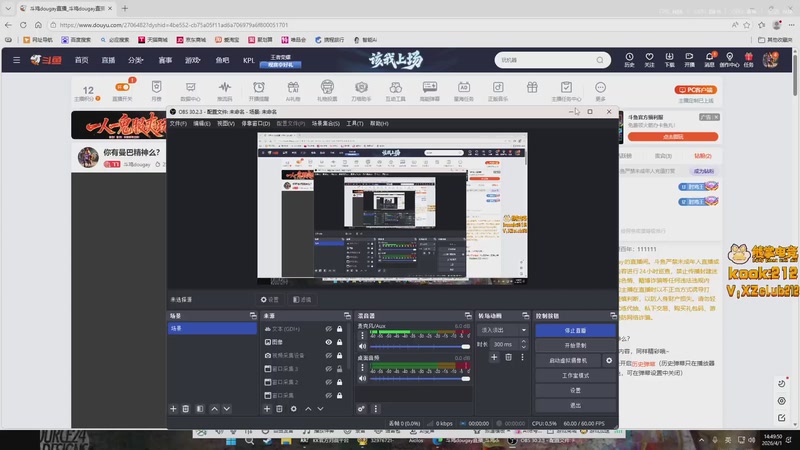The height and width of the screenshot is (450, 800).
Task: Open Windows Start button on taskbar
Action: (x=231, y=440)
